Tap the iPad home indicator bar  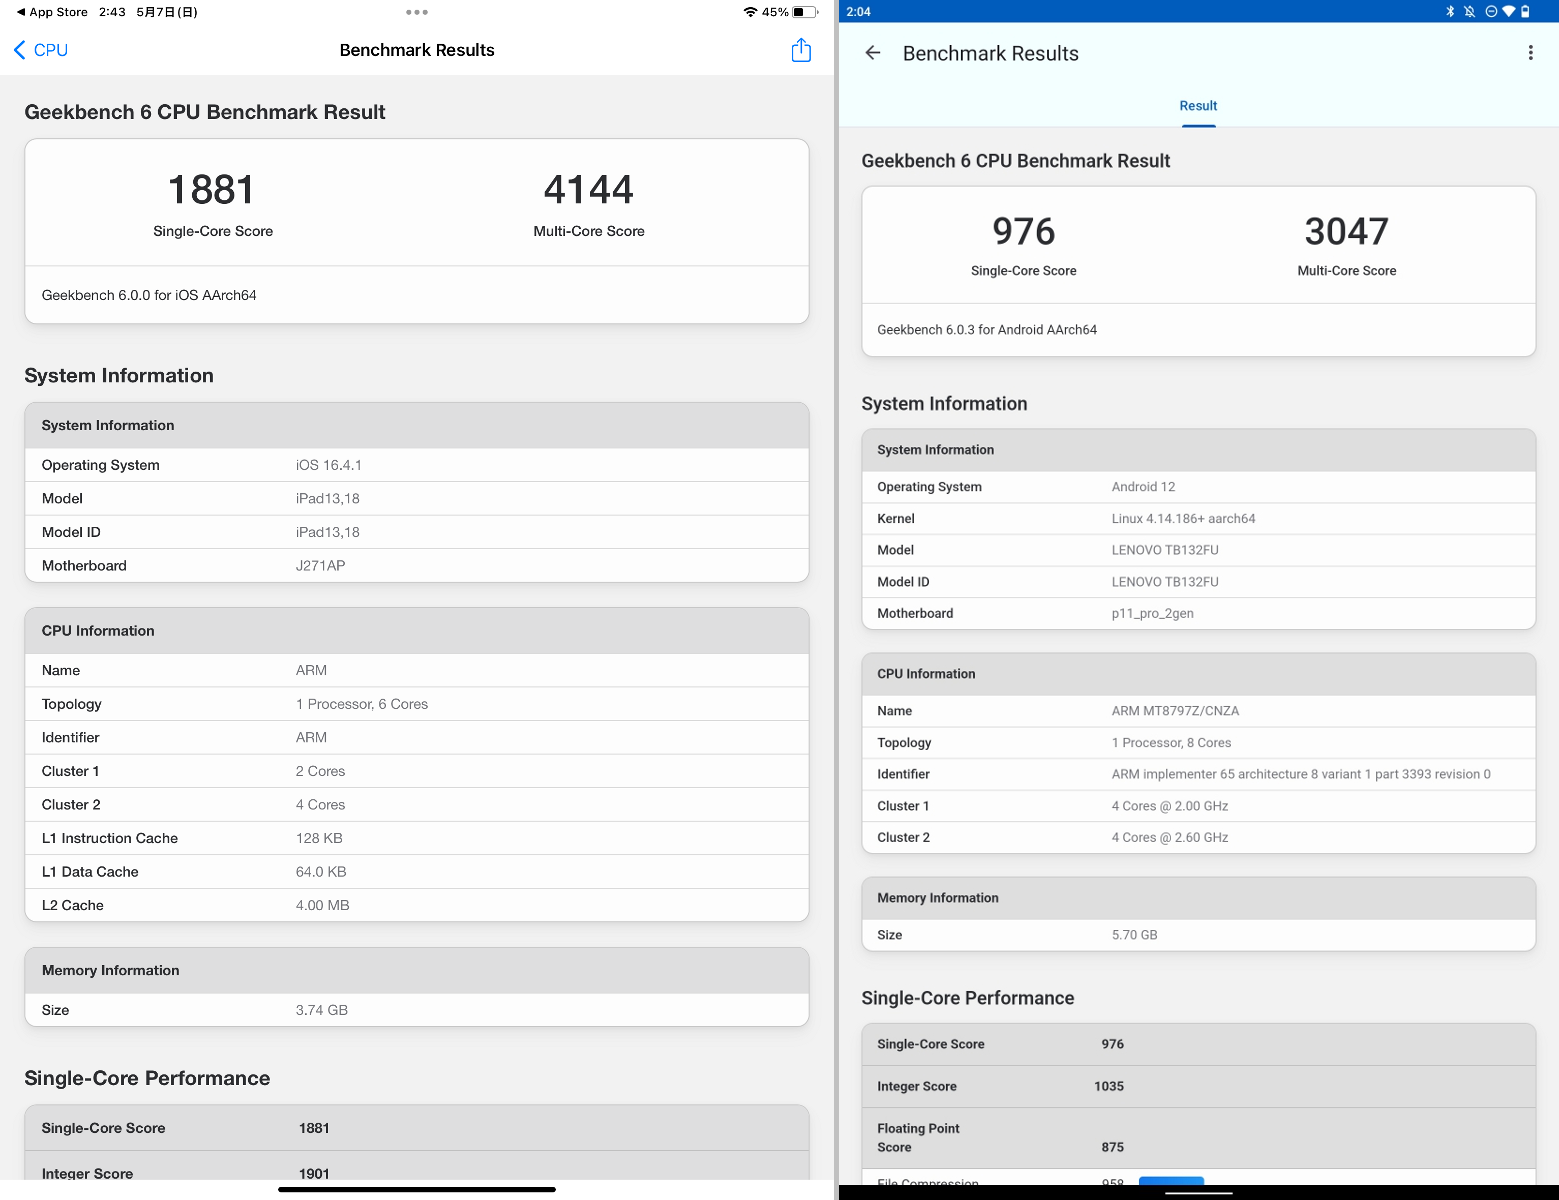(417, 1189)
